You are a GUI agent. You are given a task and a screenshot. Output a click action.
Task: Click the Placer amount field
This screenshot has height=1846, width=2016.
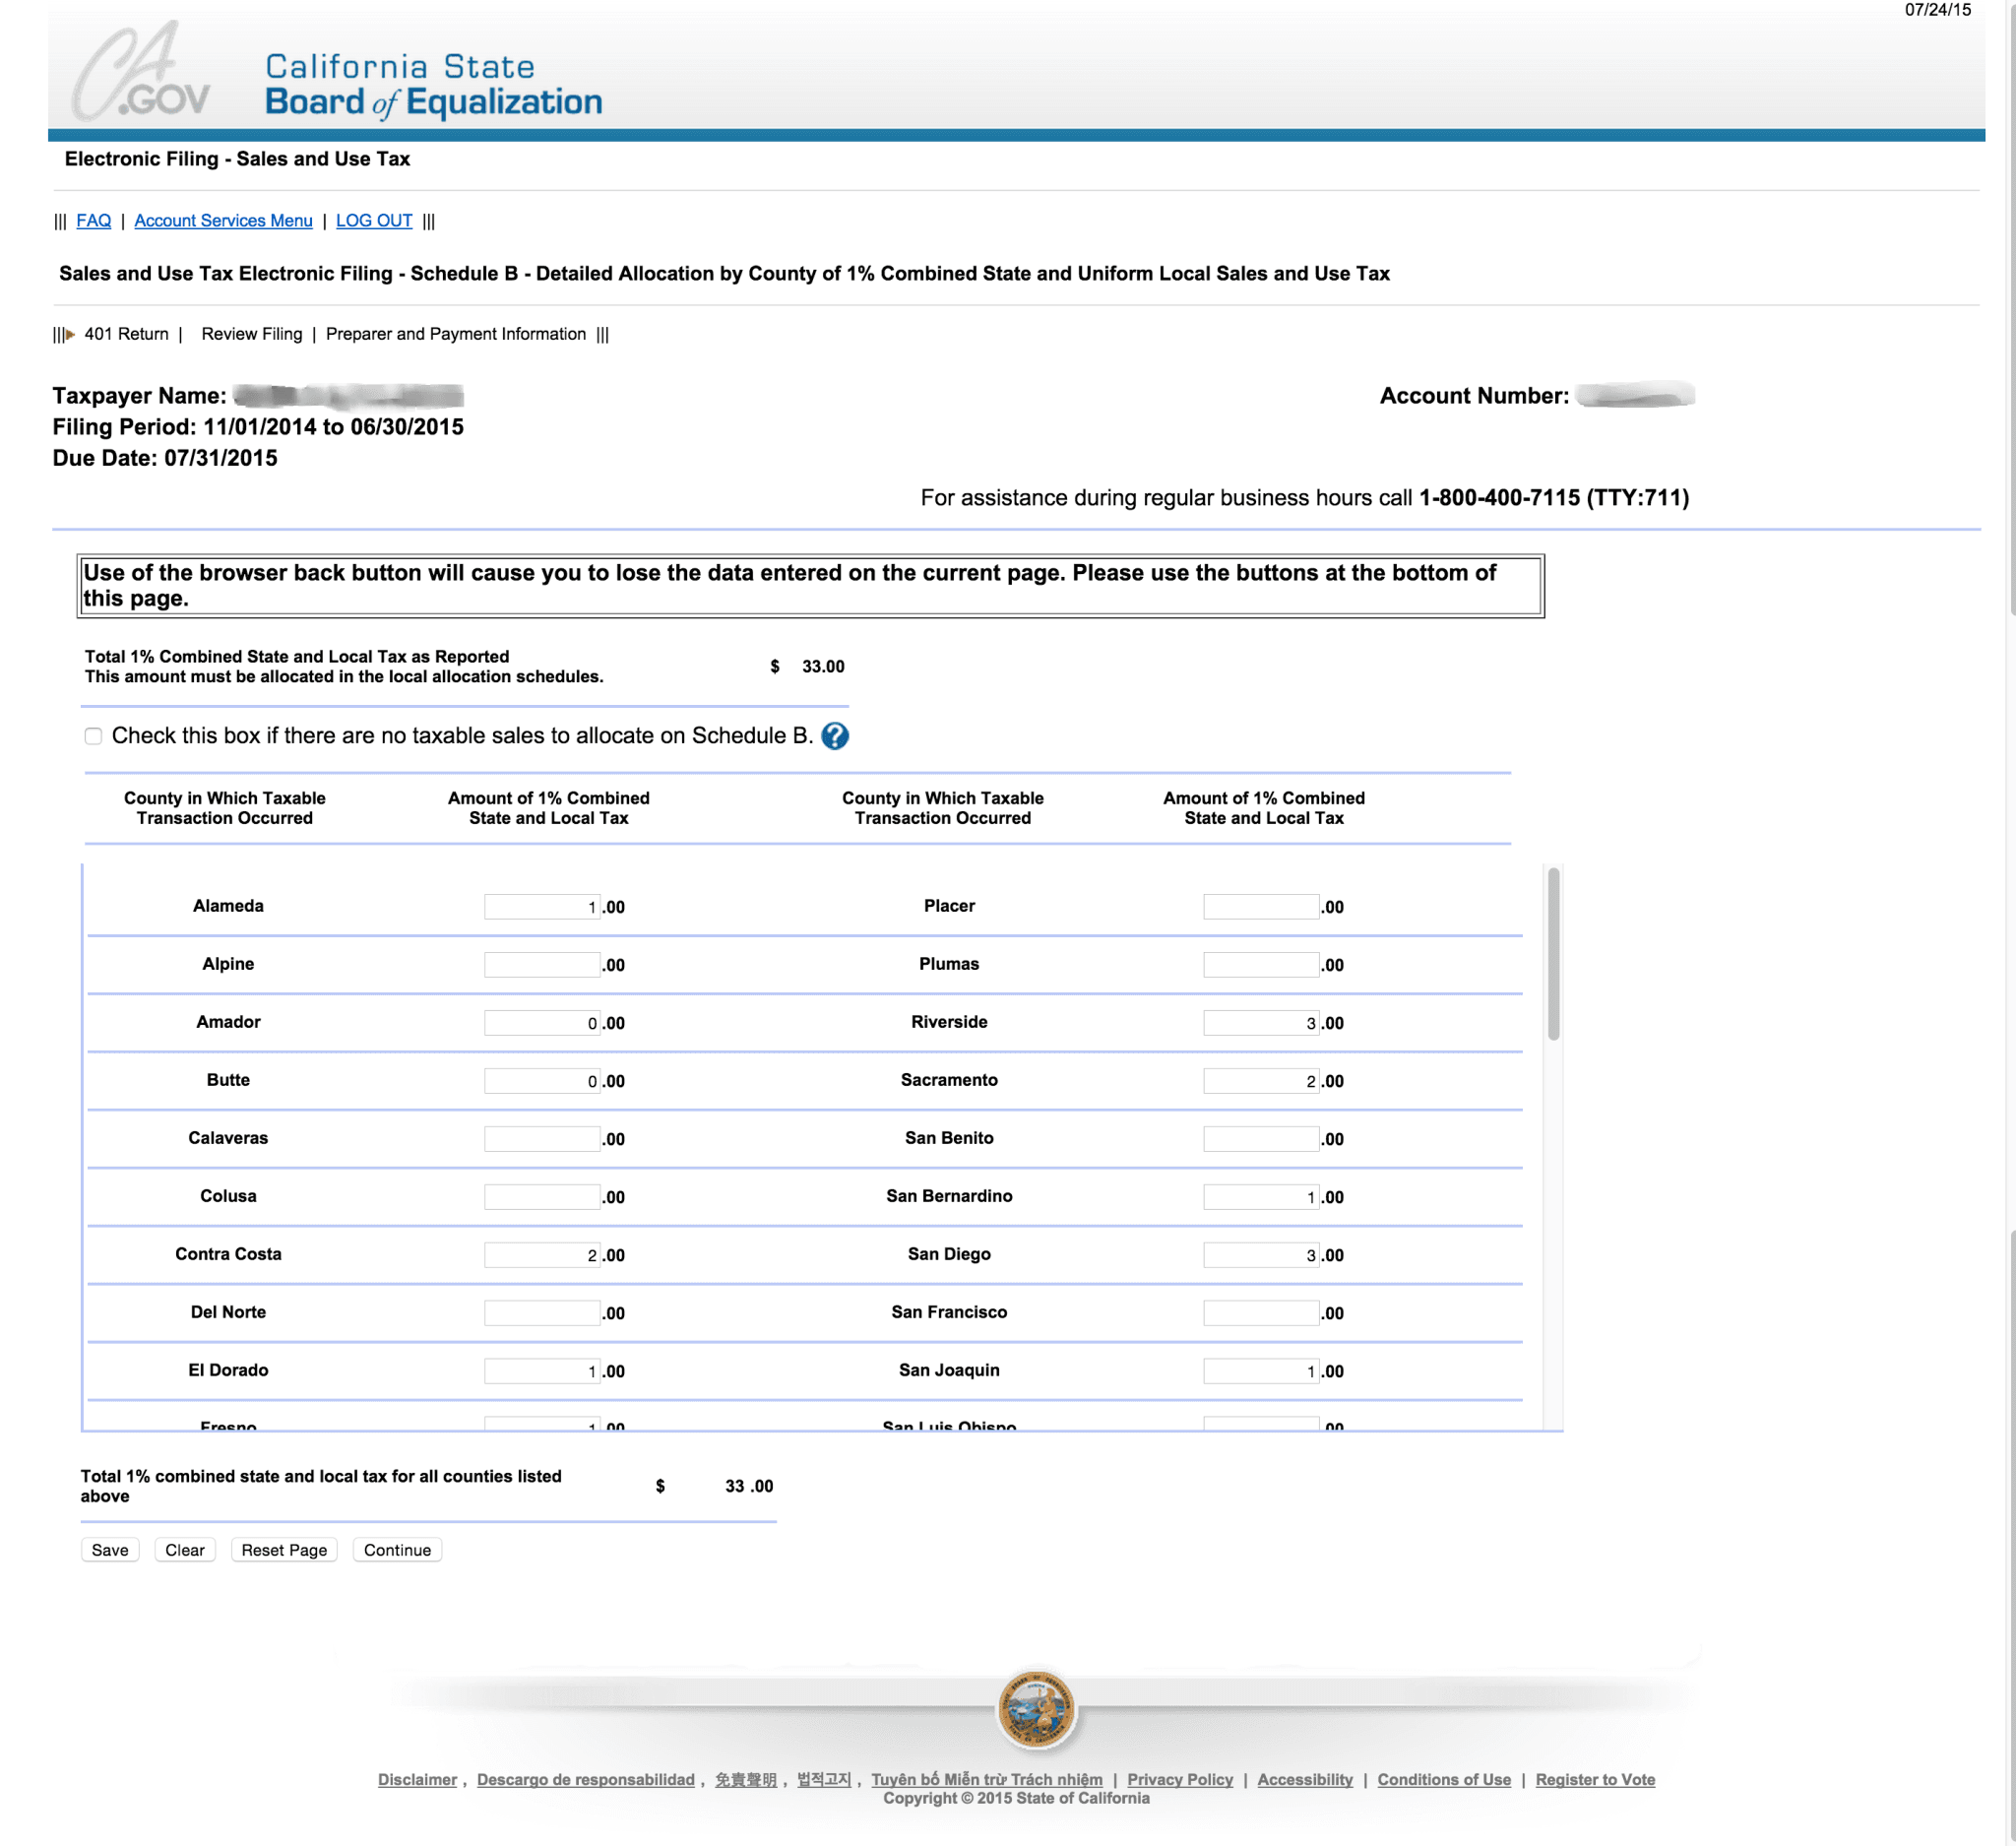pos(1261,907)
